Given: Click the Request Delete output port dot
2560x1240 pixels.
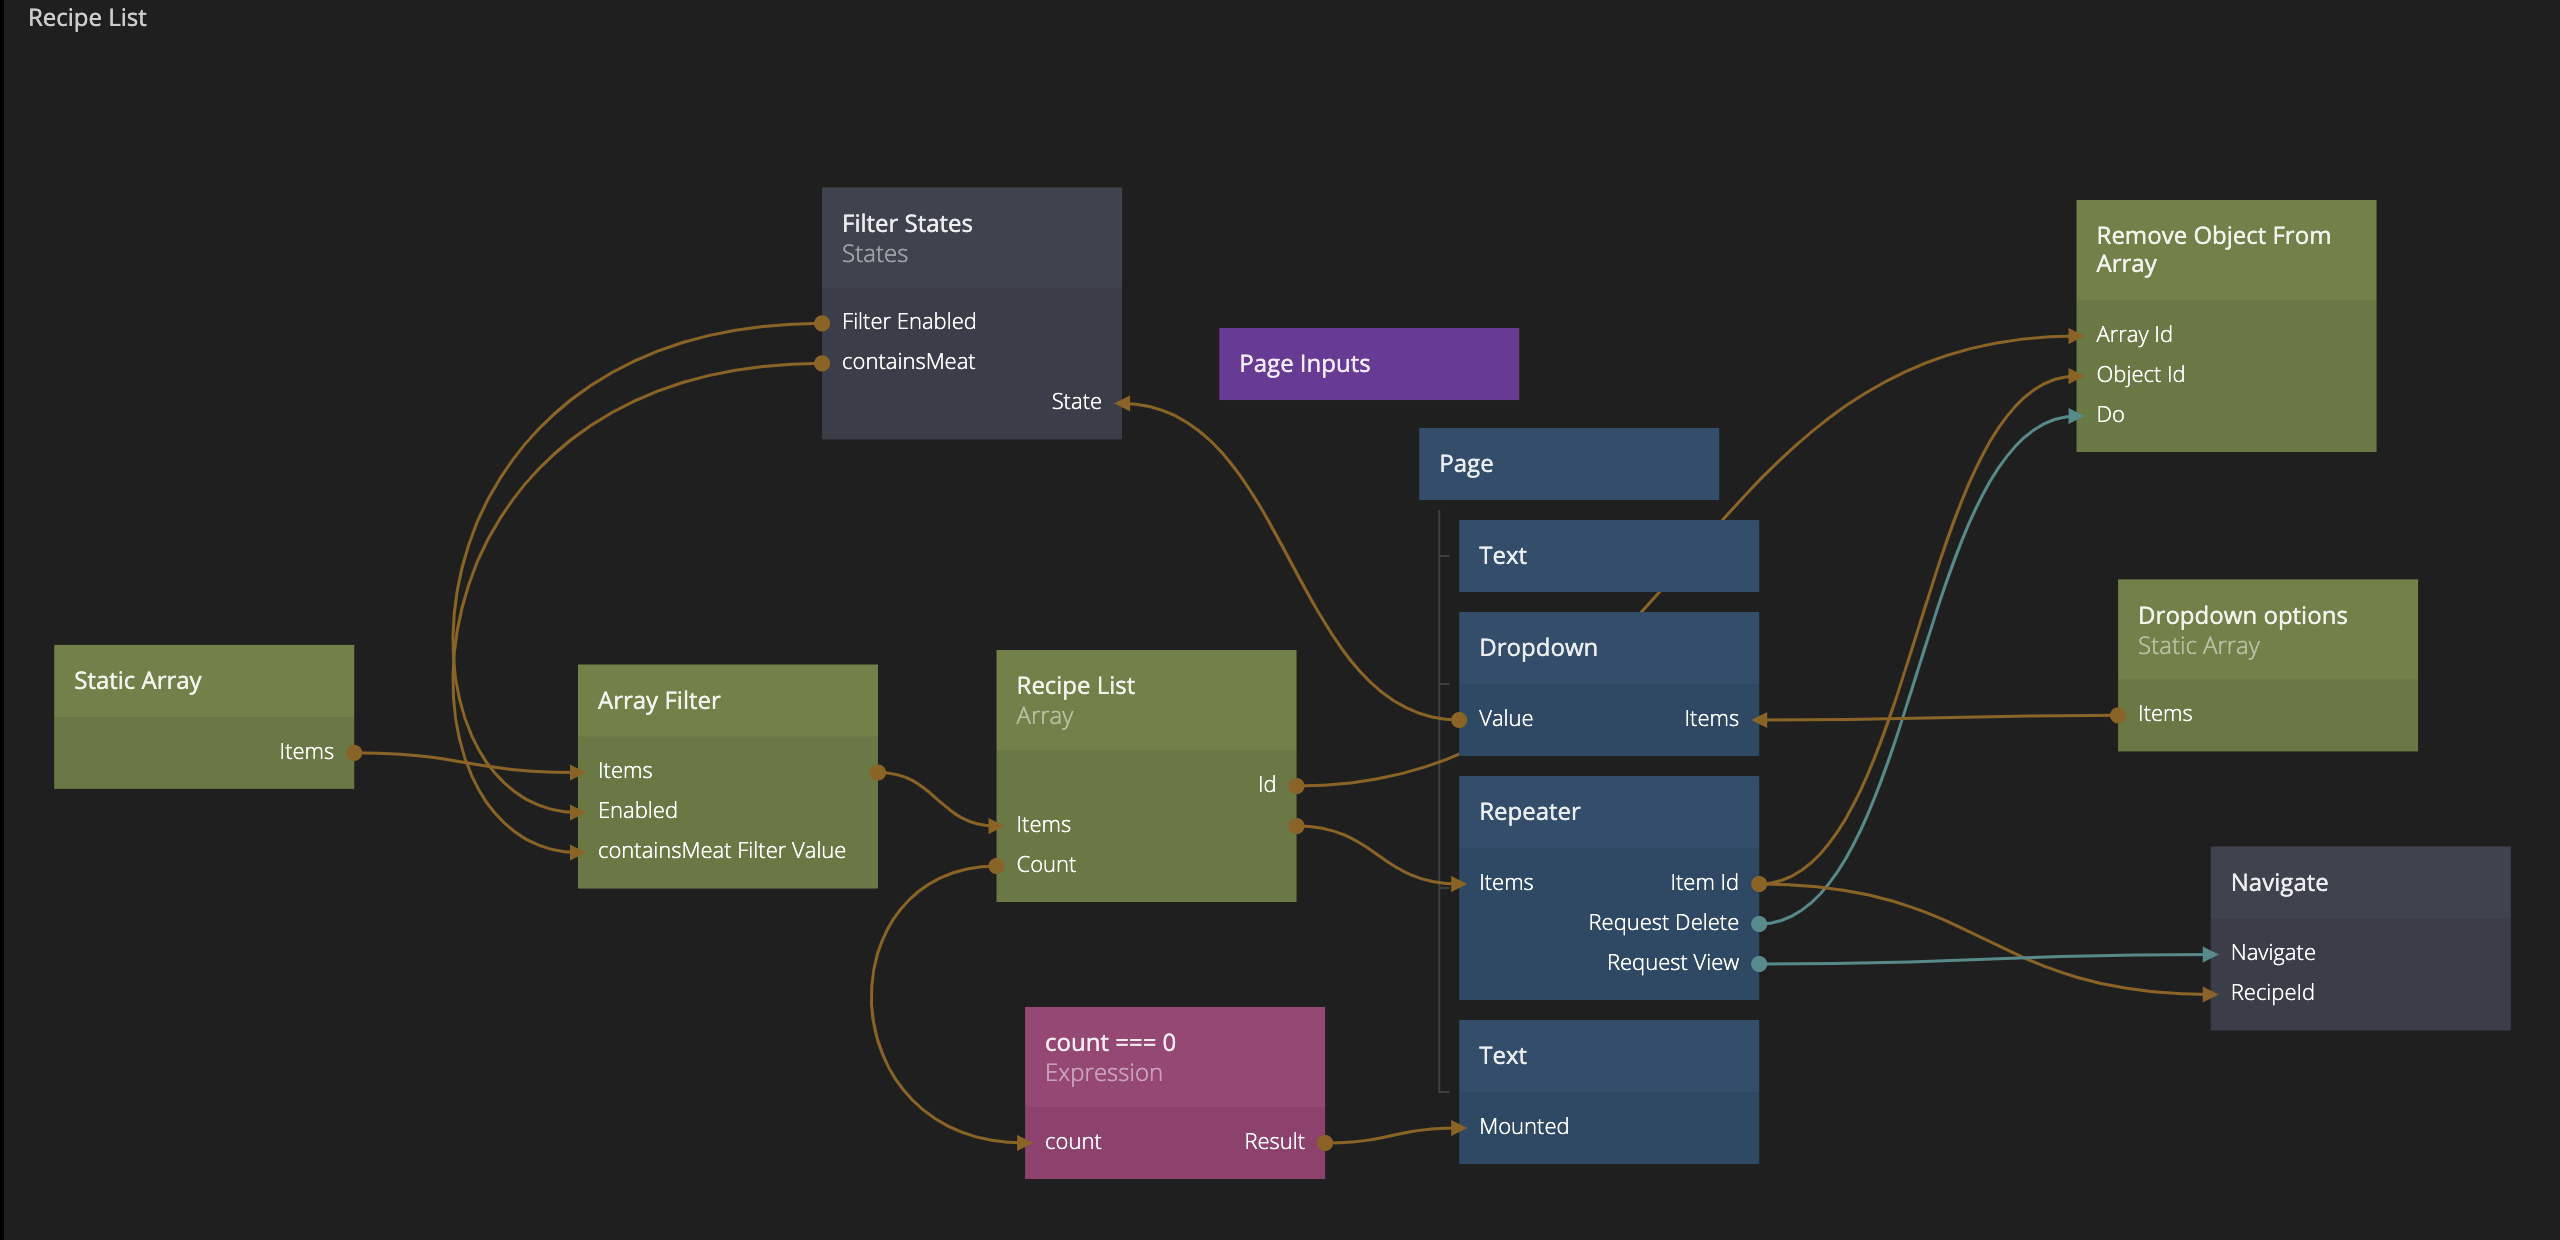Looking at the screenshot, I should [x=1759, y=924].
